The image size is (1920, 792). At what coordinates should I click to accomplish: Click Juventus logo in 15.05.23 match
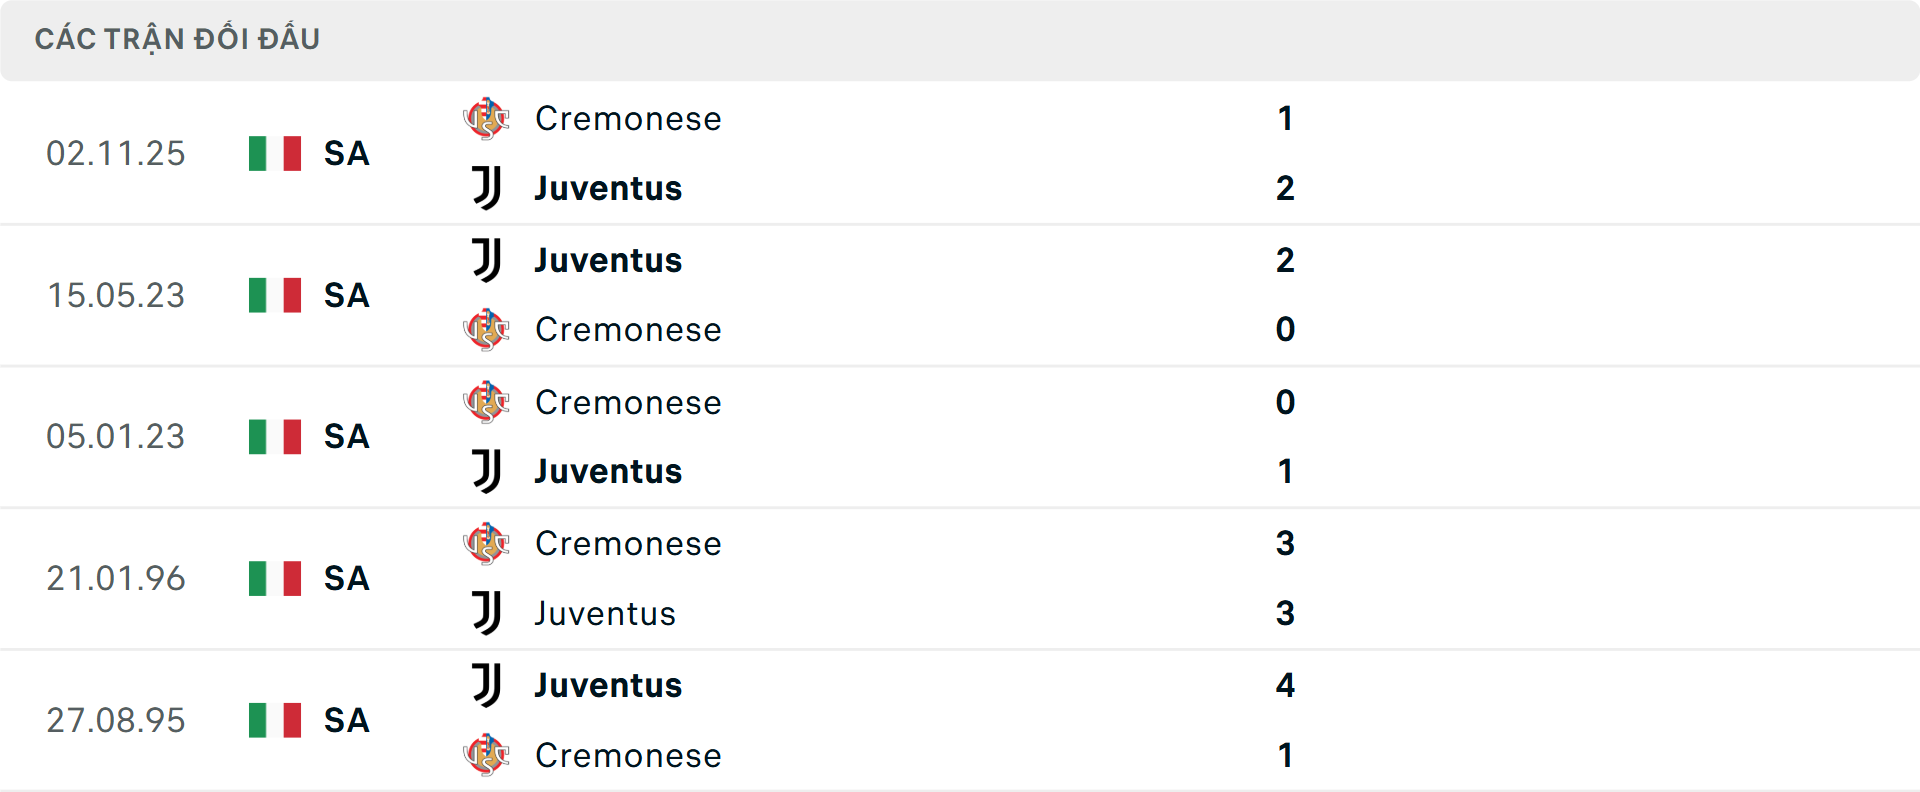click(x=487, y=260)
